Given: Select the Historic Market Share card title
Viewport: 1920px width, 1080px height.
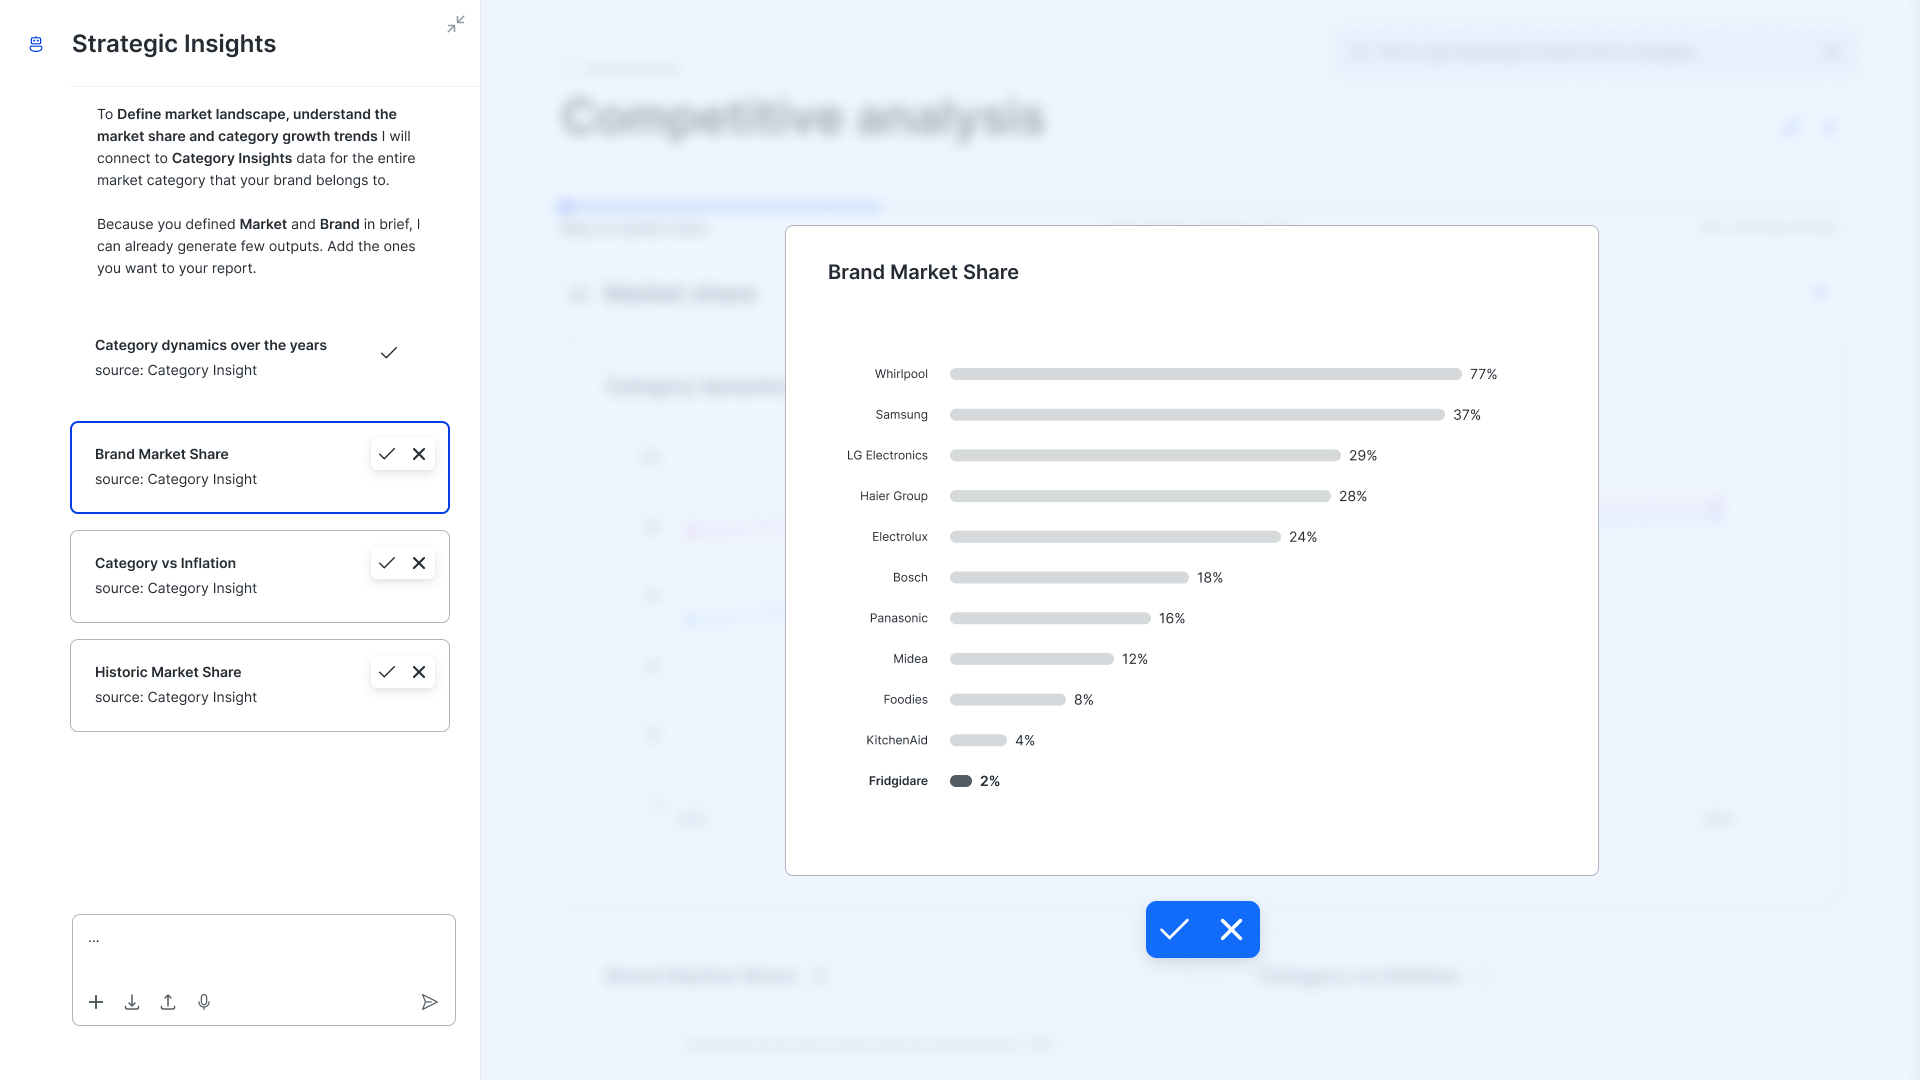Looking at the screenshot, I should pyautogui.click(x=168, y=672).
